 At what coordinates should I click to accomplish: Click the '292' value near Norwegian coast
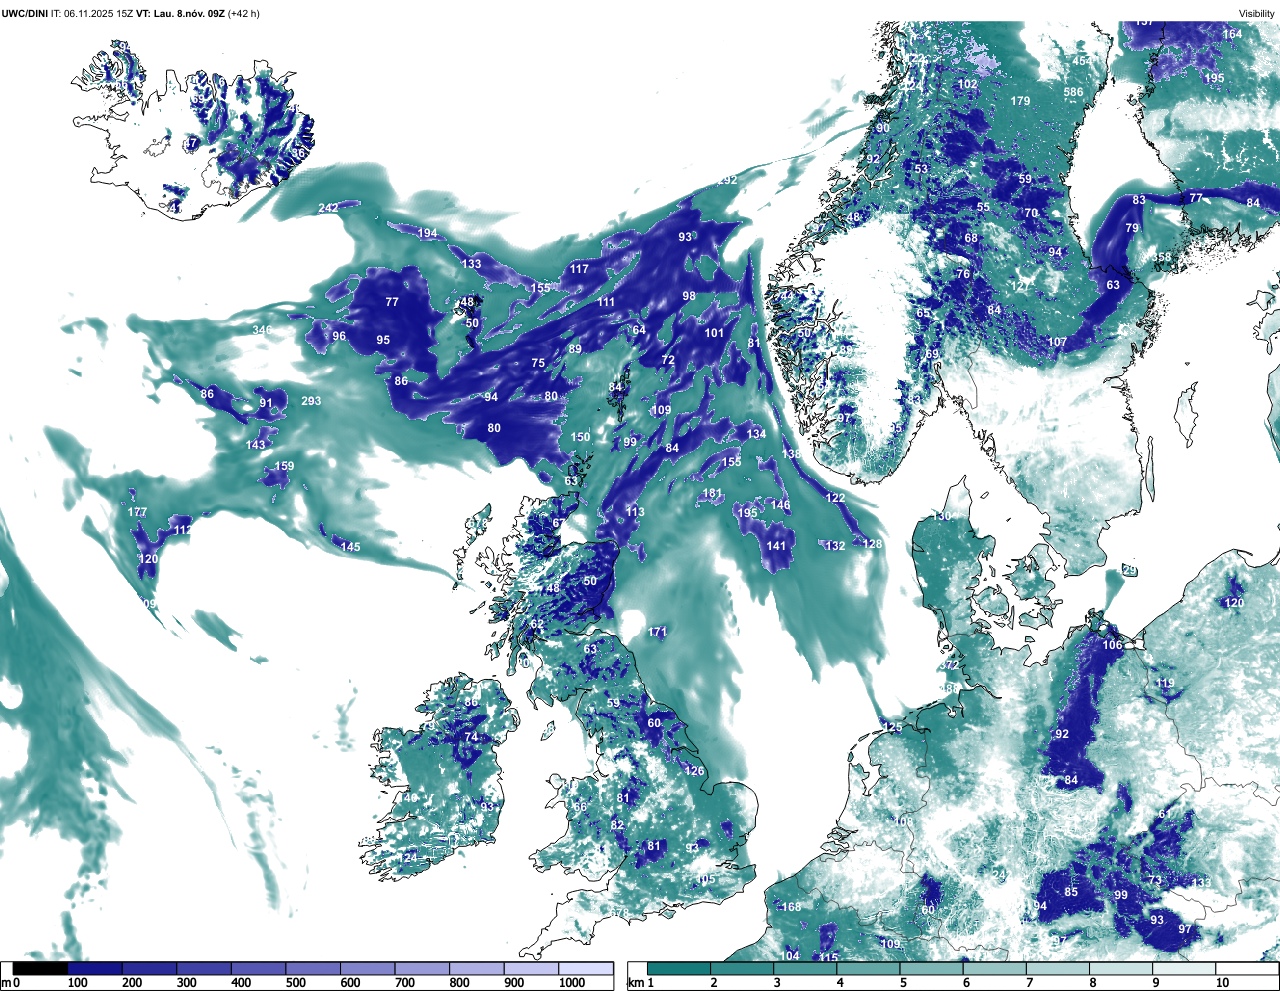pyautogui.click(x=728, y=180)
